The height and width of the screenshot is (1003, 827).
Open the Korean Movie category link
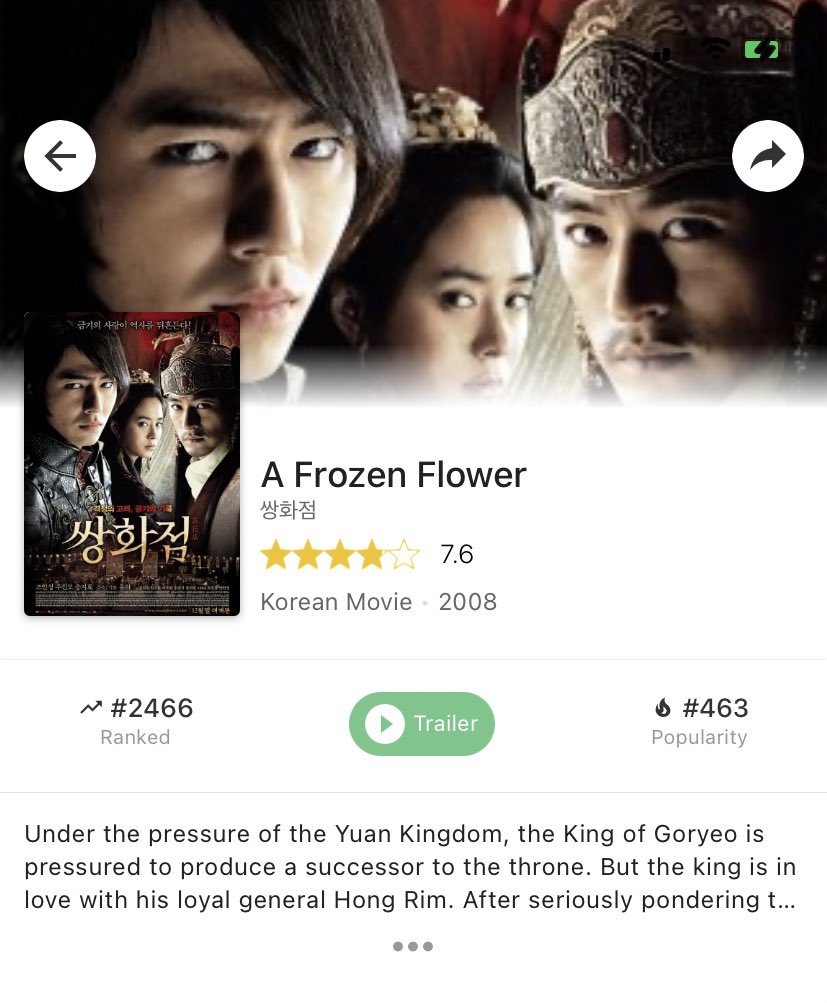tap(336, 602)
